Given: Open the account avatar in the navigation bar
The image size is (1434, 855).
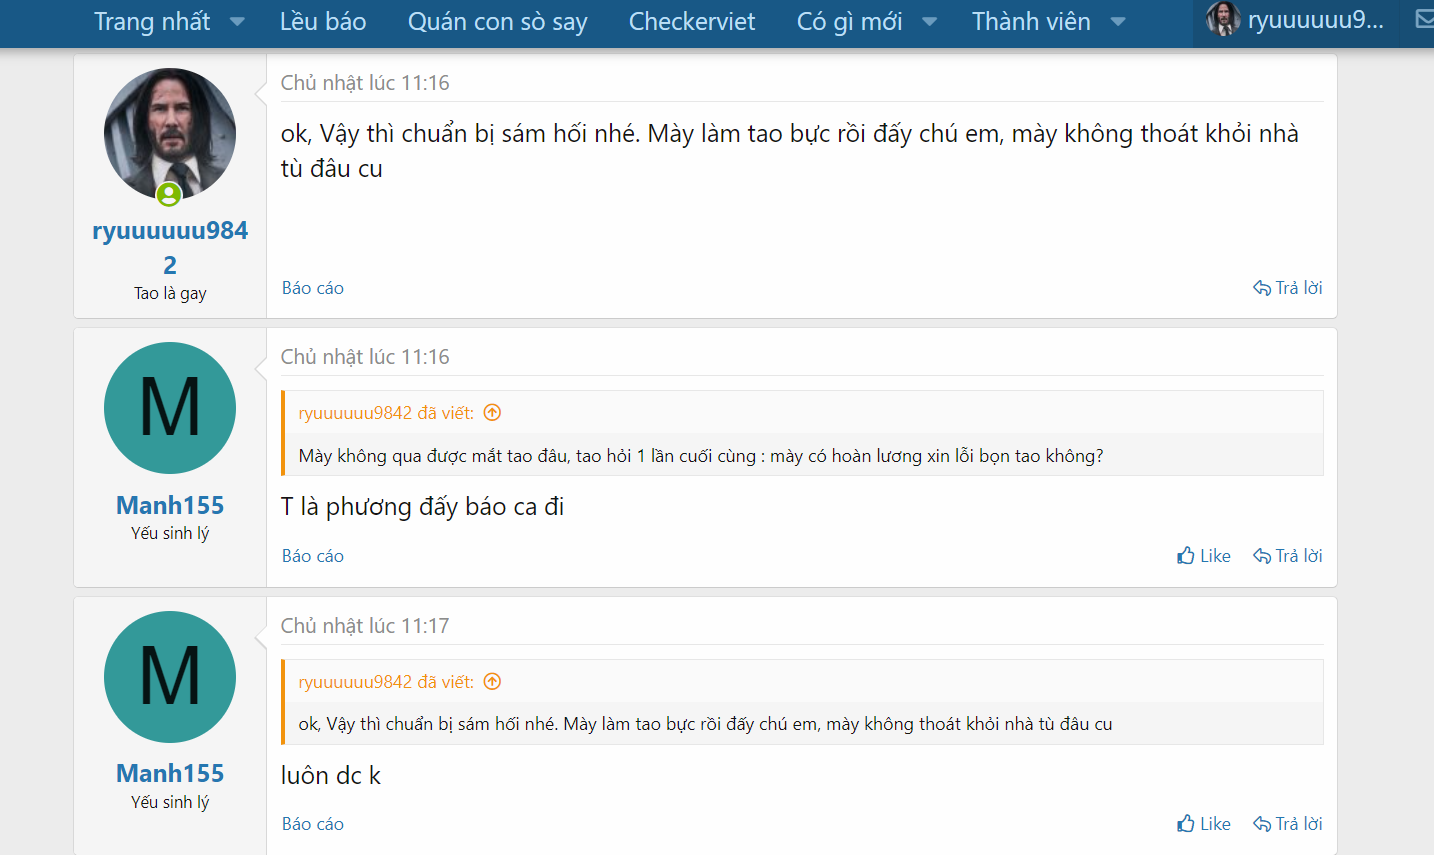Looking at the screenshot, I should pyautogui.click(x=1223, y=19).
